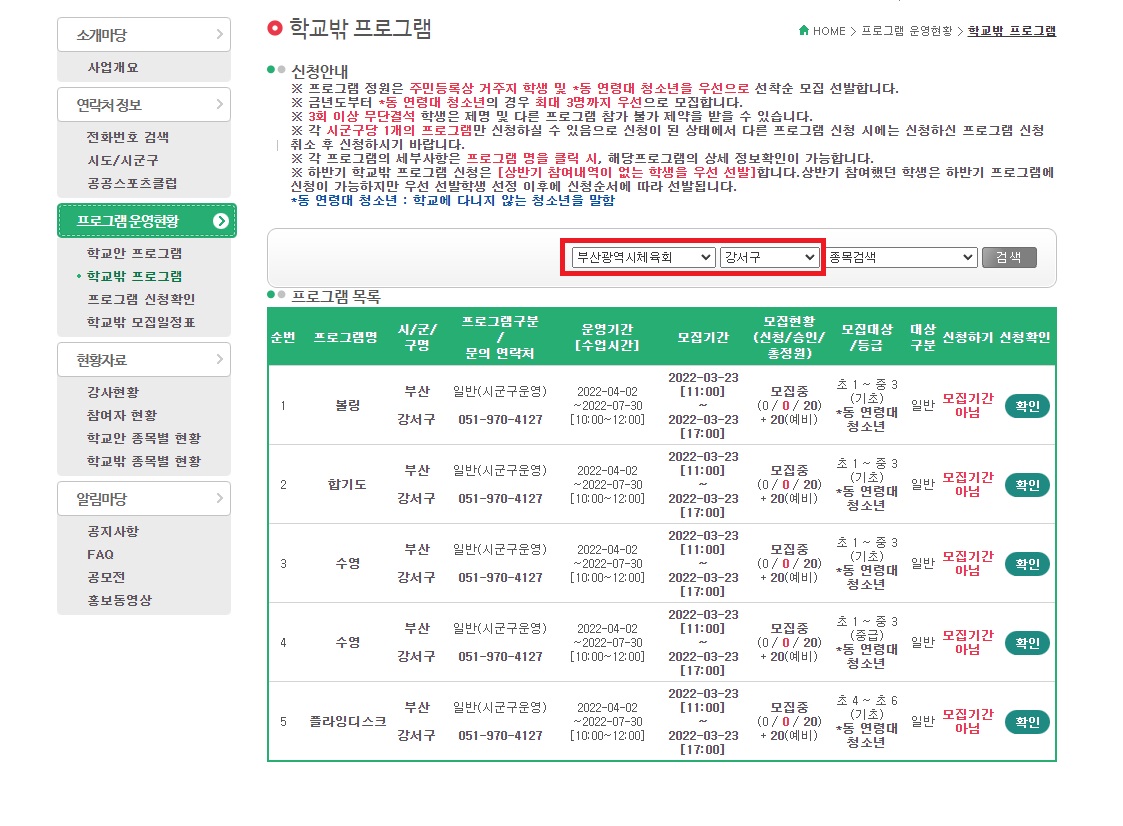
Task: Open the 프로그램 신청확인 sidebar item
Action: pos(141,299)
